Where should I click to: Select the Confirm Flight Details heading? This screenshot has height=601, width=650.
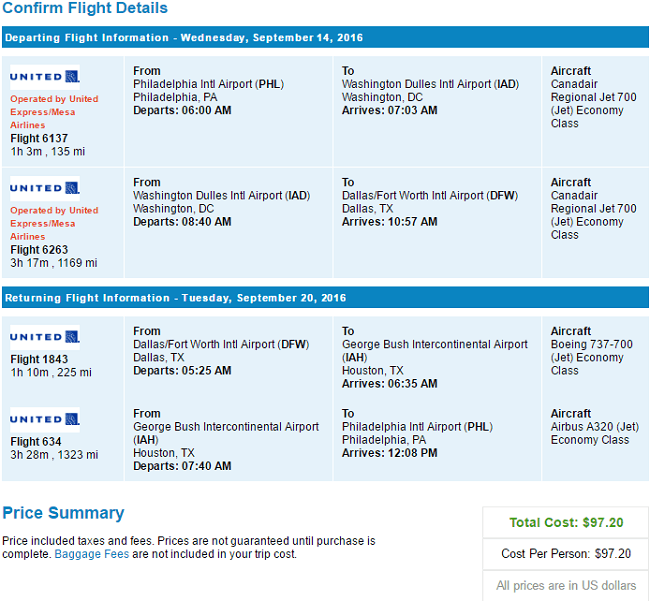click(x=85, y=8)
